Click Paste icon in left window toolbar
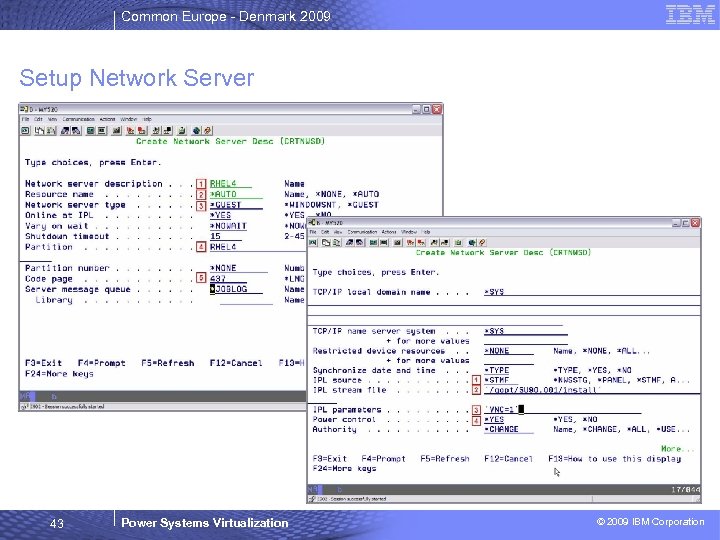 51,130
